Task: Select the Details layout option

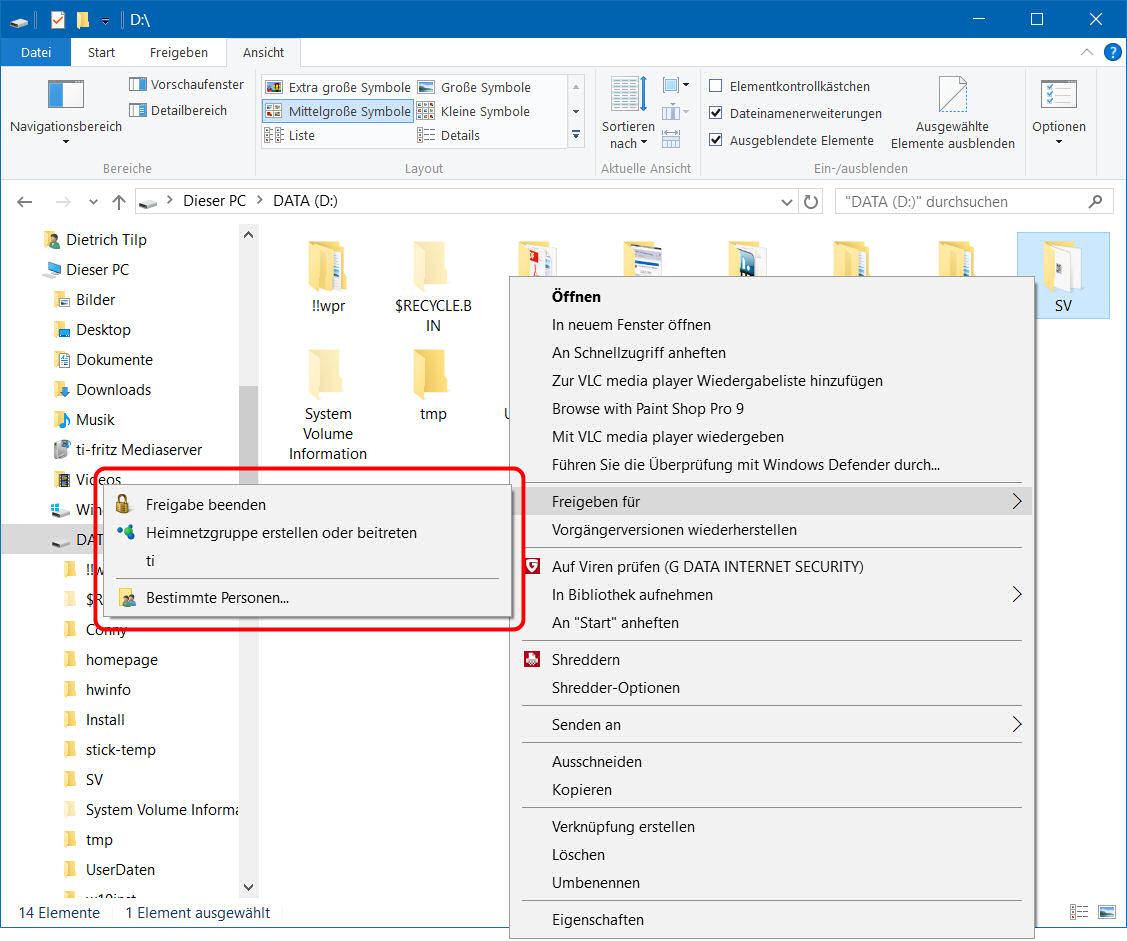Action: click(x=460, y=136)
